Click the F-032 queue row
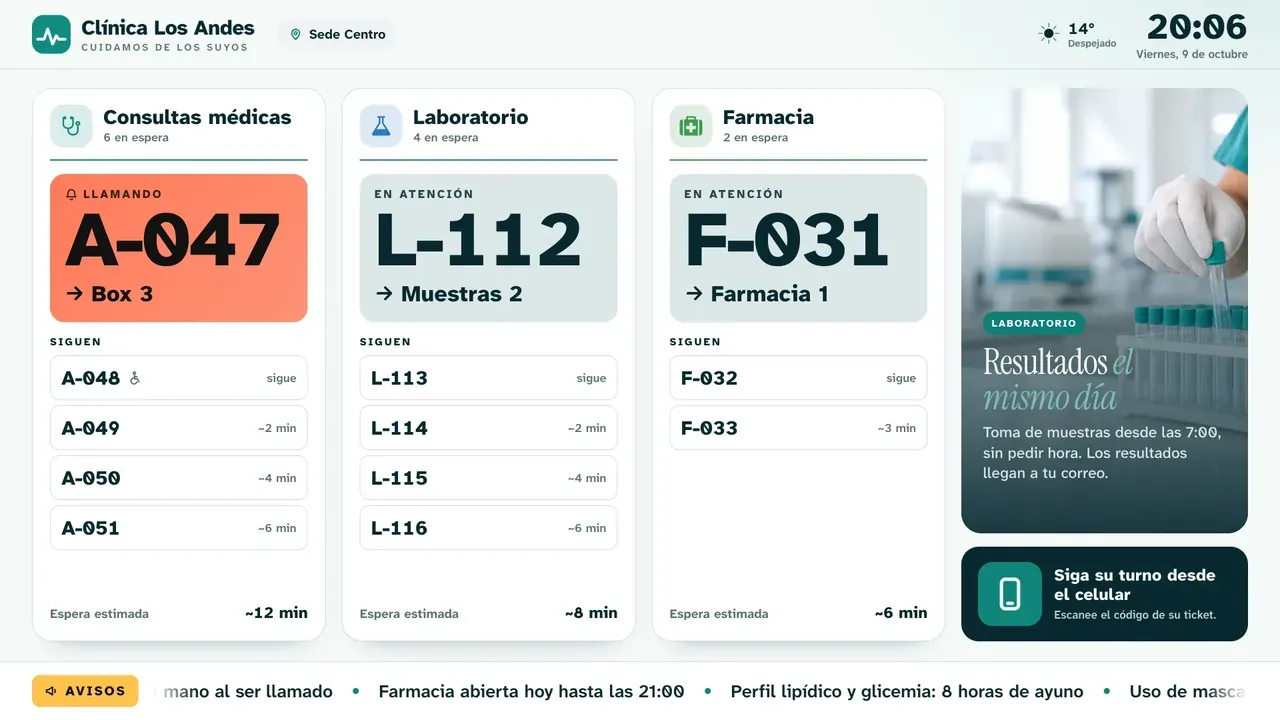 pos(799,378)
